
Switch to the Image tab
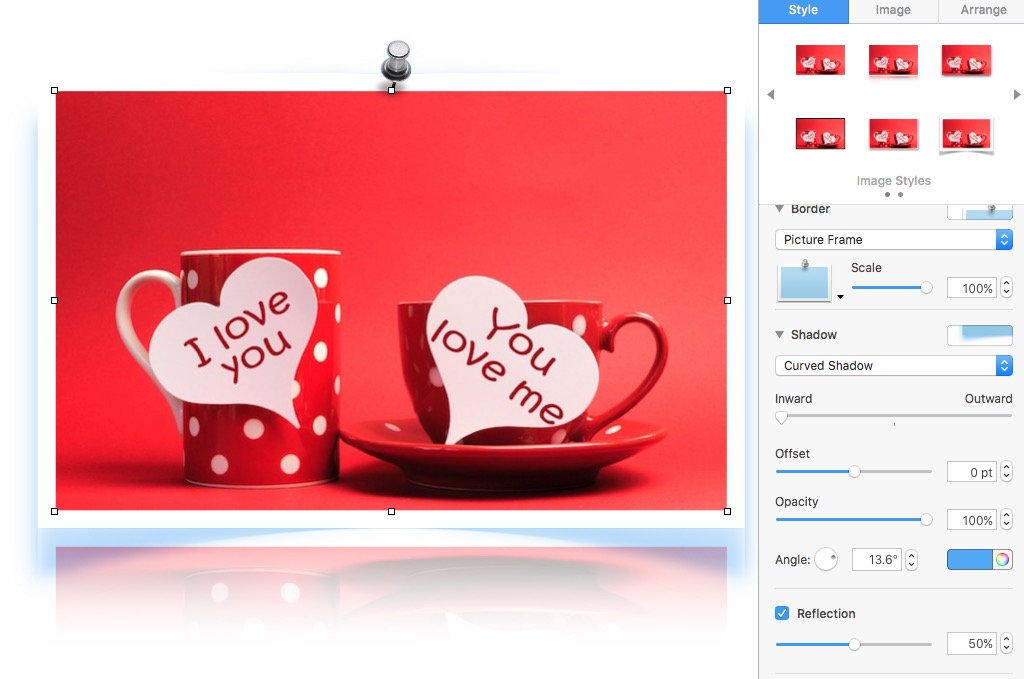893,10
